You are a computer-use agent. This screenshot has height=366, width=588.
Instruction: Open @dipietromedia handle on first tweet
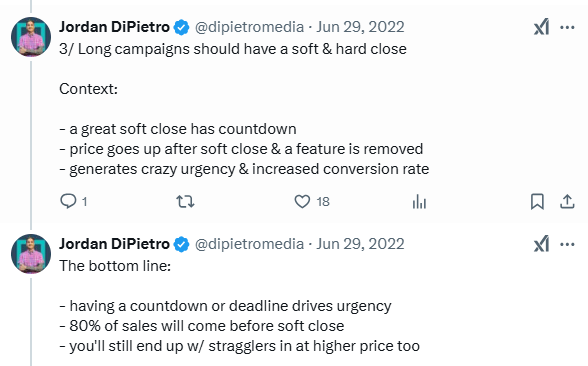pos(249,27)
